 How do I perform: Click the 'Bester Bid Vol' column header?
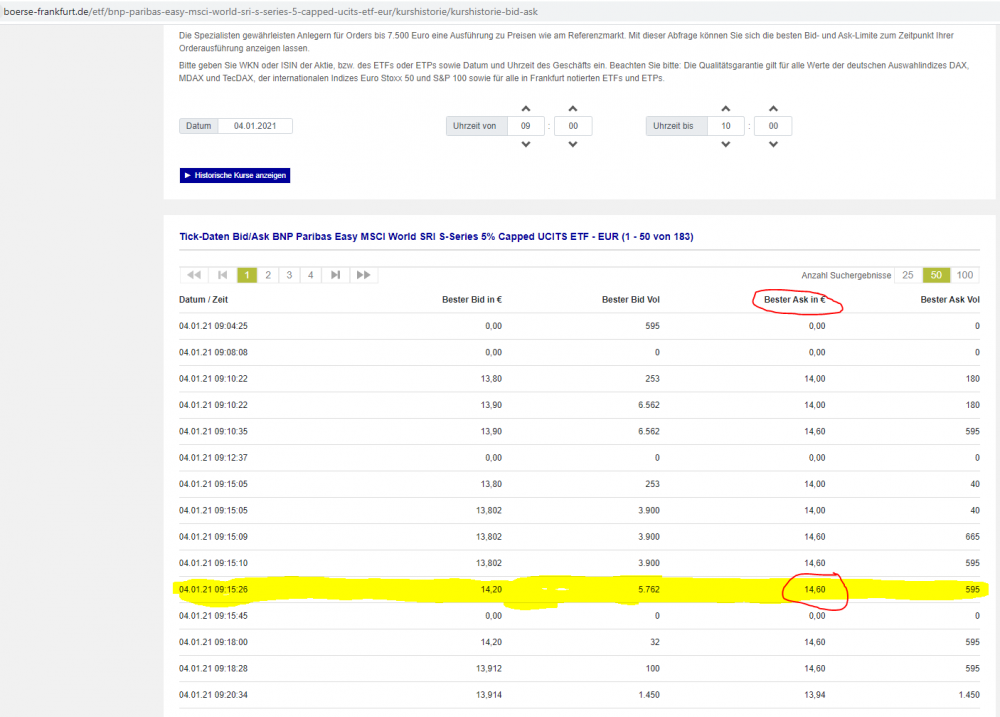(x=631, y=299)
